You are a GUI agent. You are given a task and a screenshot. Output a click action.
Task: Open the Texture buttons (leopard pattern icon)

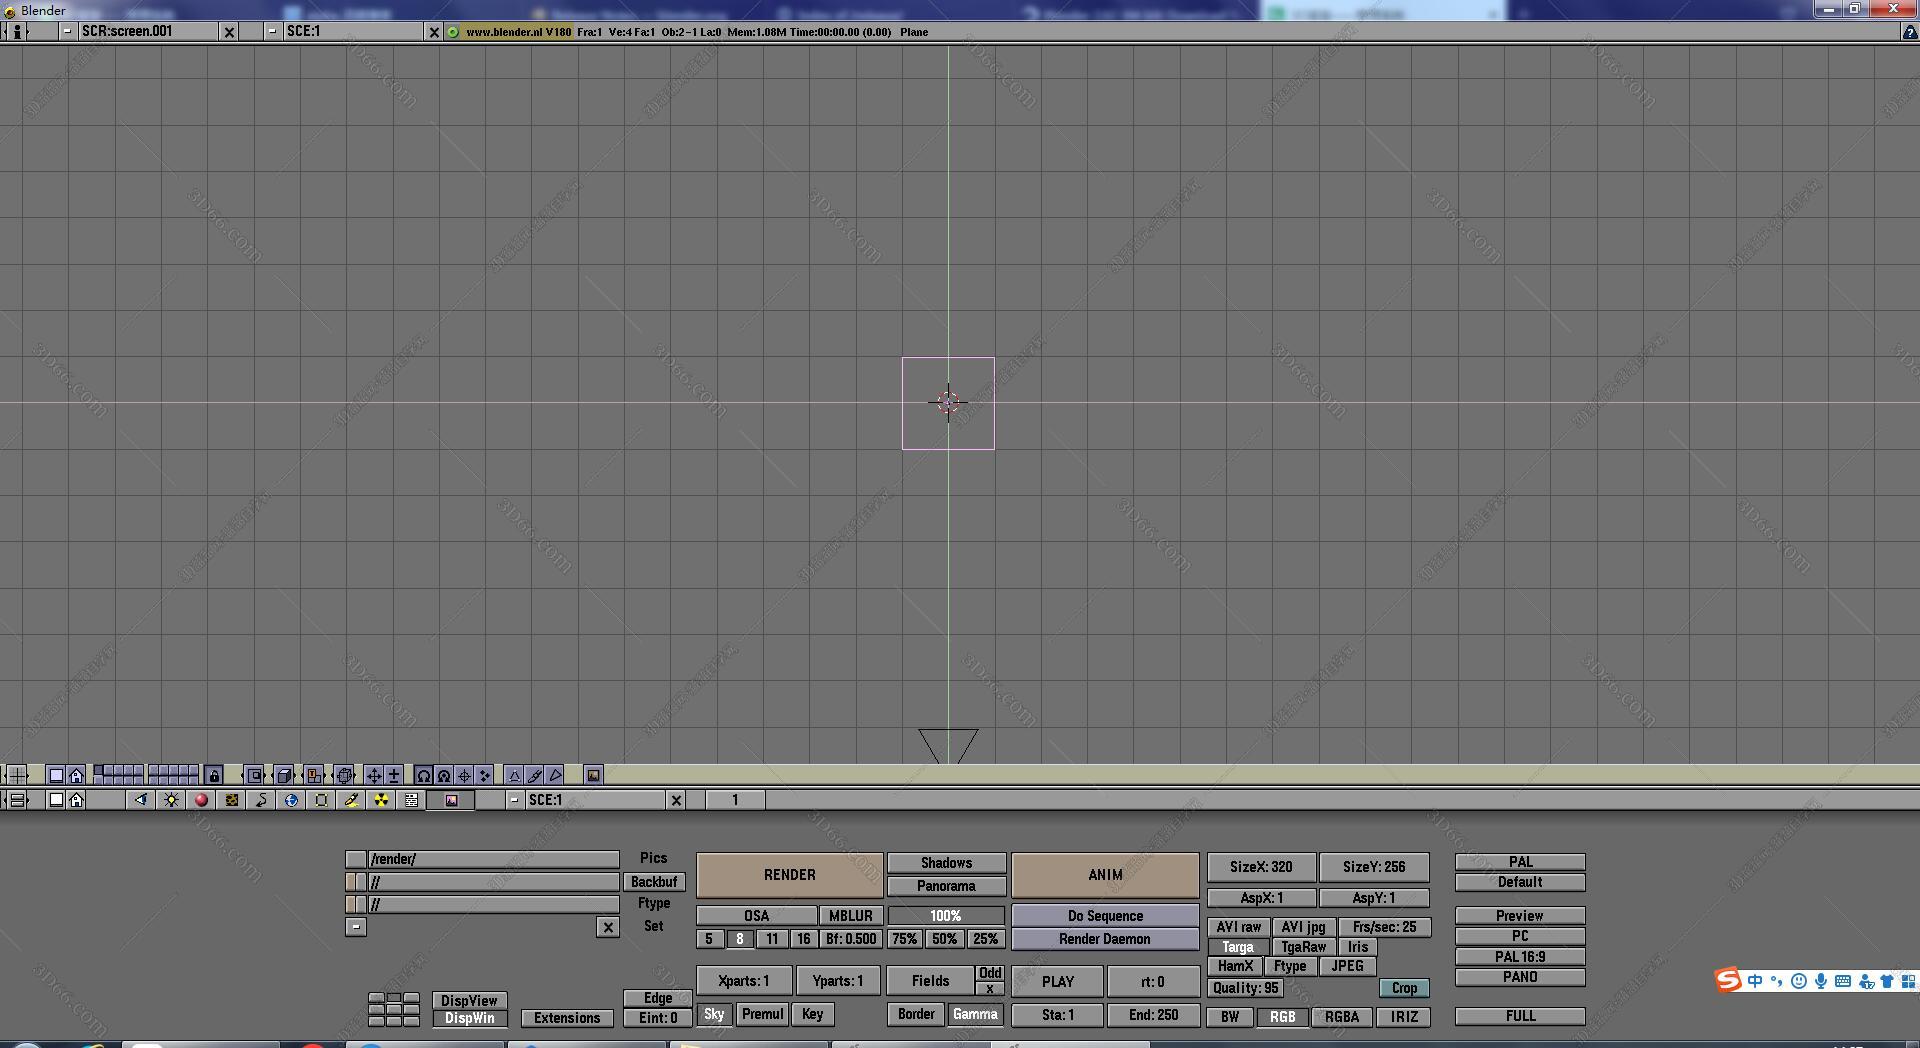[x=232, y=800]
